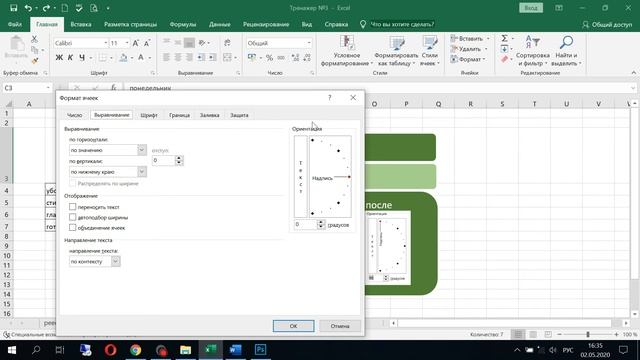The height and width of the screenshot is (360, 640).
Task: Click the Вход sign-in button
Action: (531, 8)
